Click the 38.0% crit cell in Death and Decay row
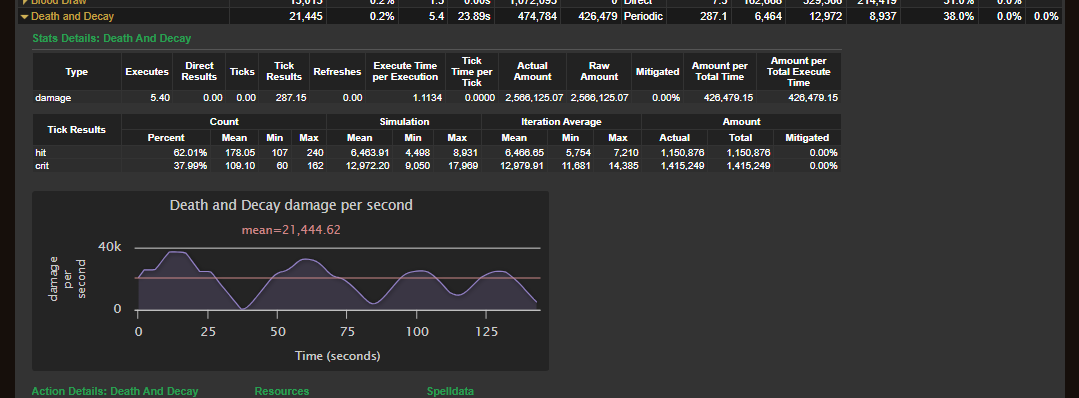Viewport: 1079px width, 398px height. click(x=959, y=16)
